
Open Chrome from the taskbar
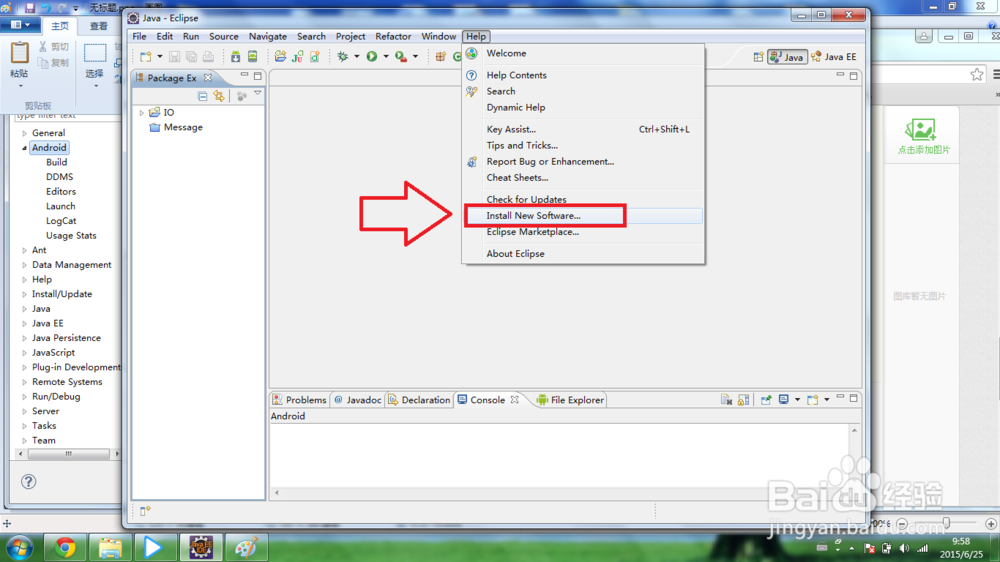pyautogui.click(x=64, y=547)
